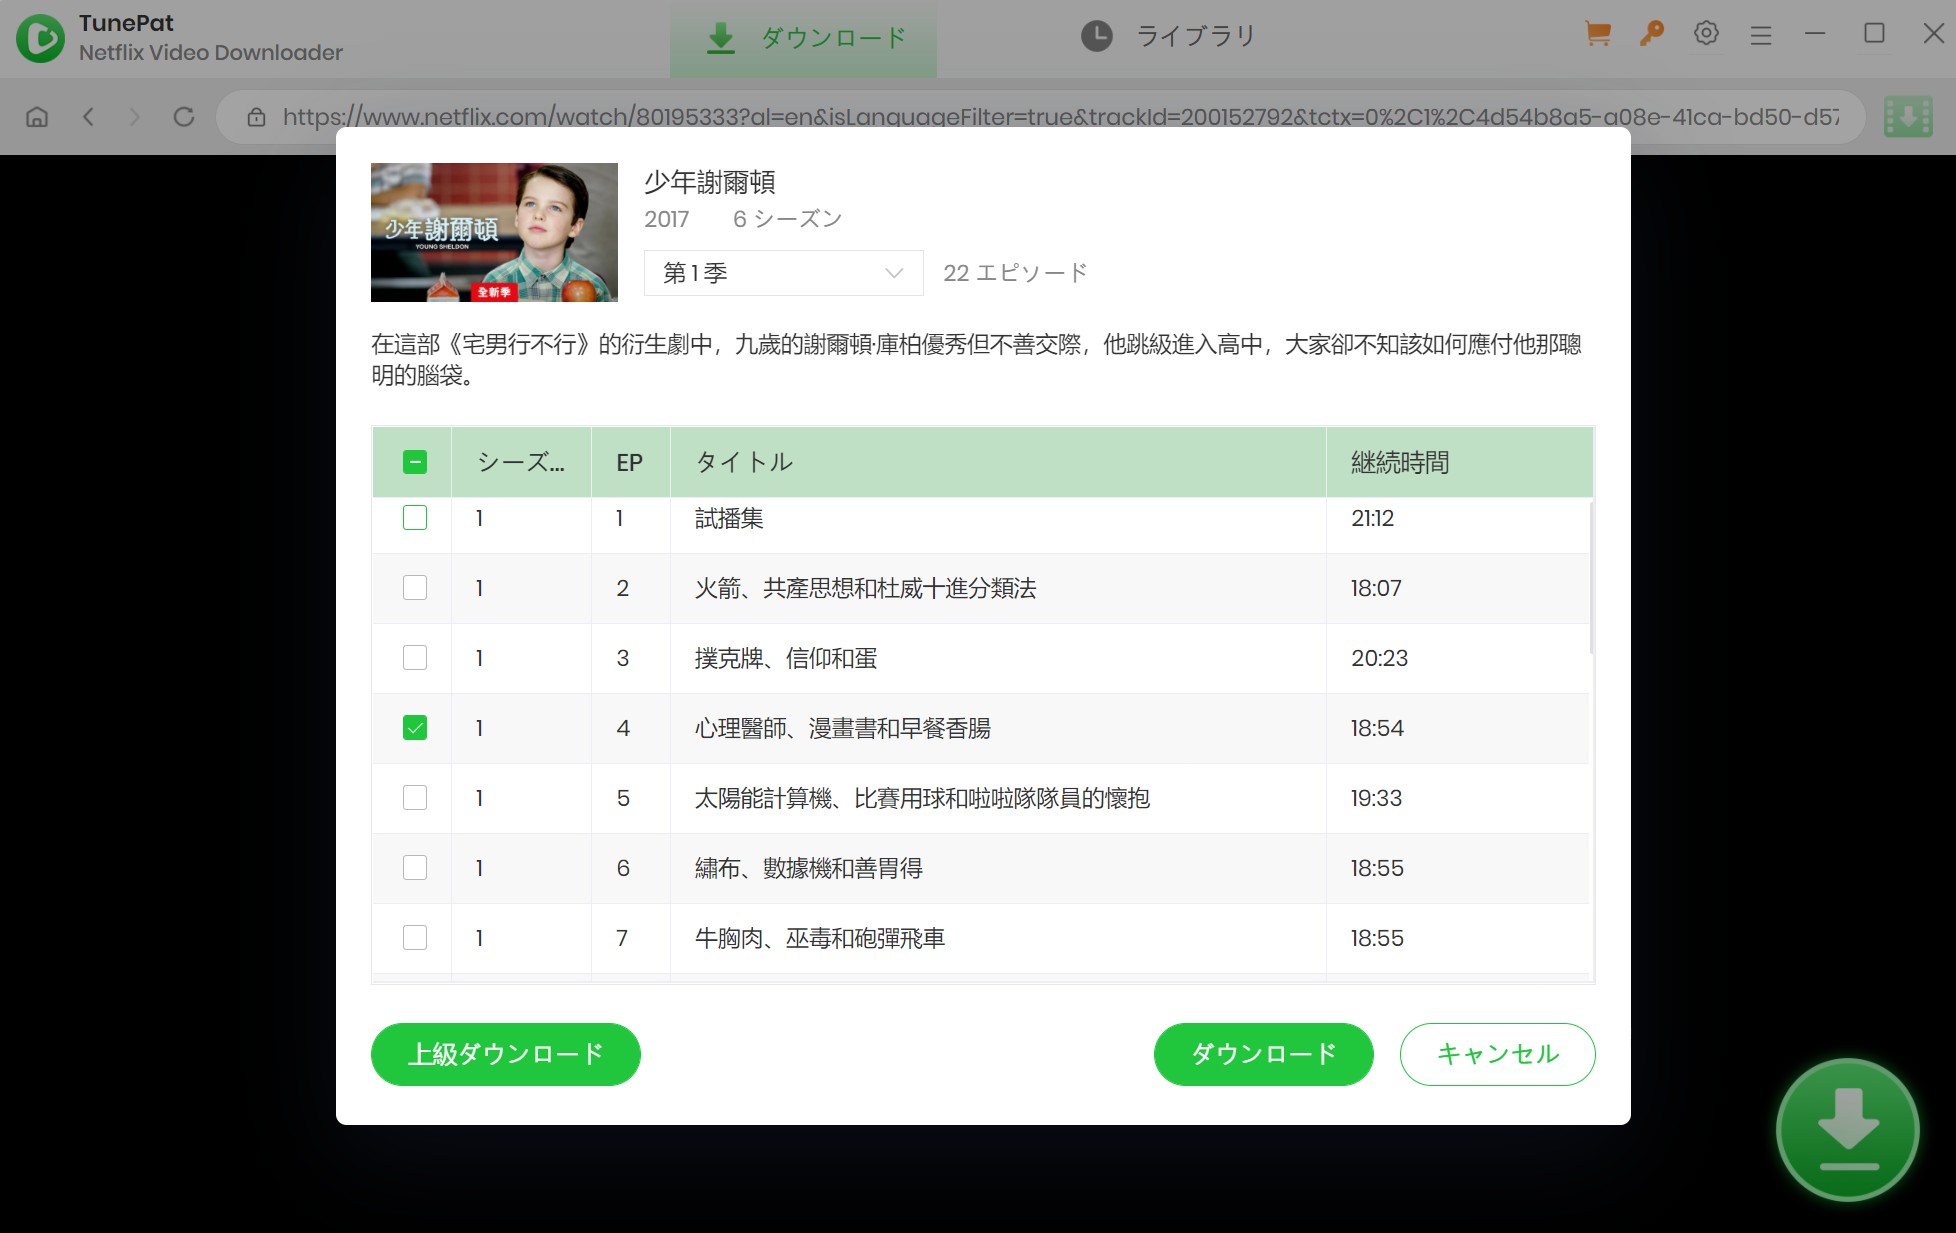This screenshot has width=1956, height=1233.
Task: Toggle the select-all checkbox in table header
Action: click(415, 462)
